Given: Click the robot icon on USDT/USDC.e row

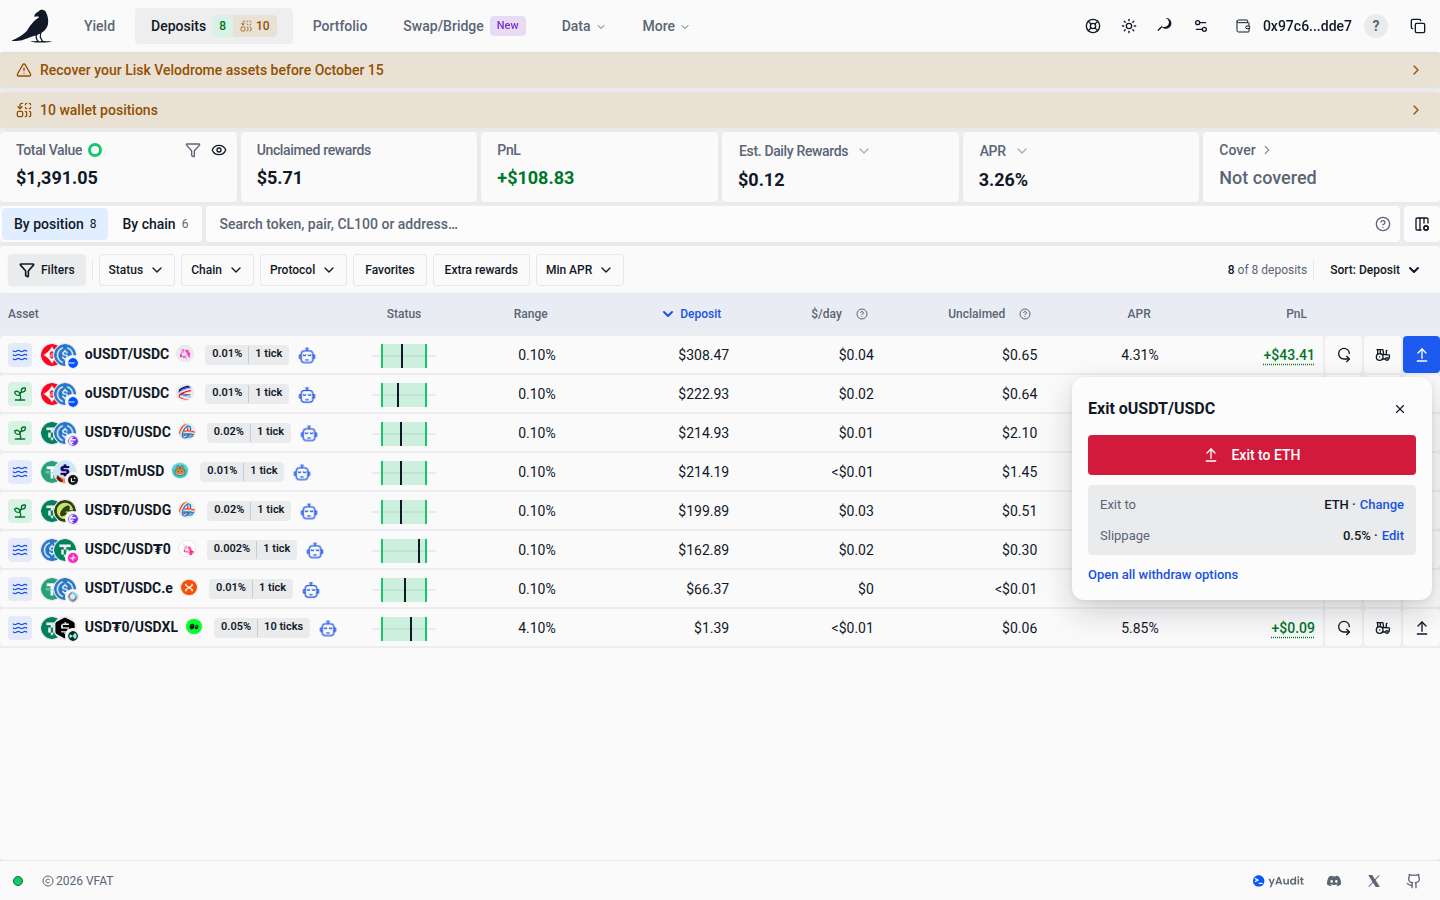Looking at the screenshot, I should [311, 590].
